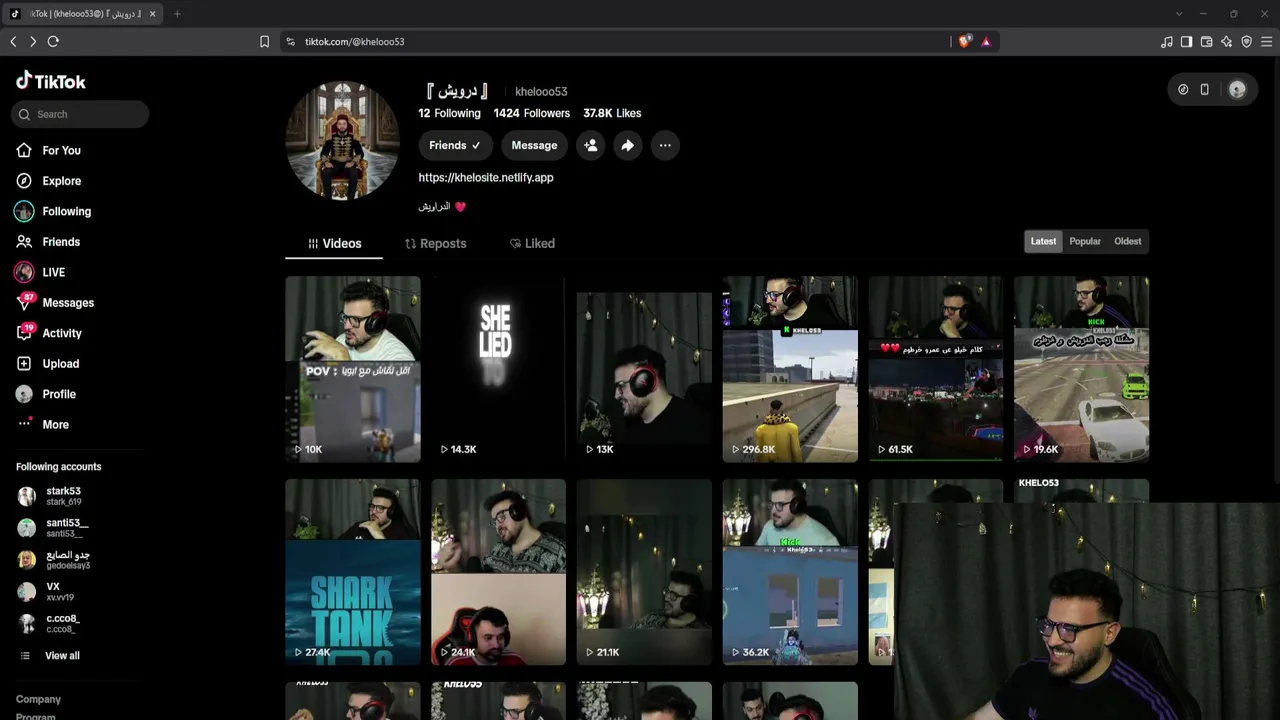Click the Message button
This screenshot has height=720, width=1280.
click(x=534, y=145)
